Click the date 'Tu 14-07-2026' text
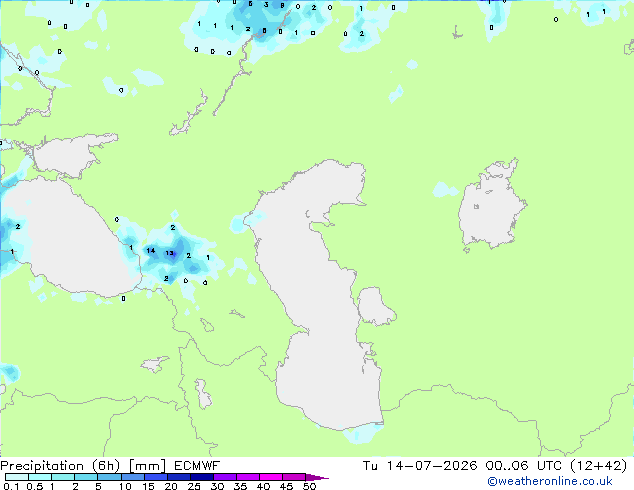 [420, 466]
